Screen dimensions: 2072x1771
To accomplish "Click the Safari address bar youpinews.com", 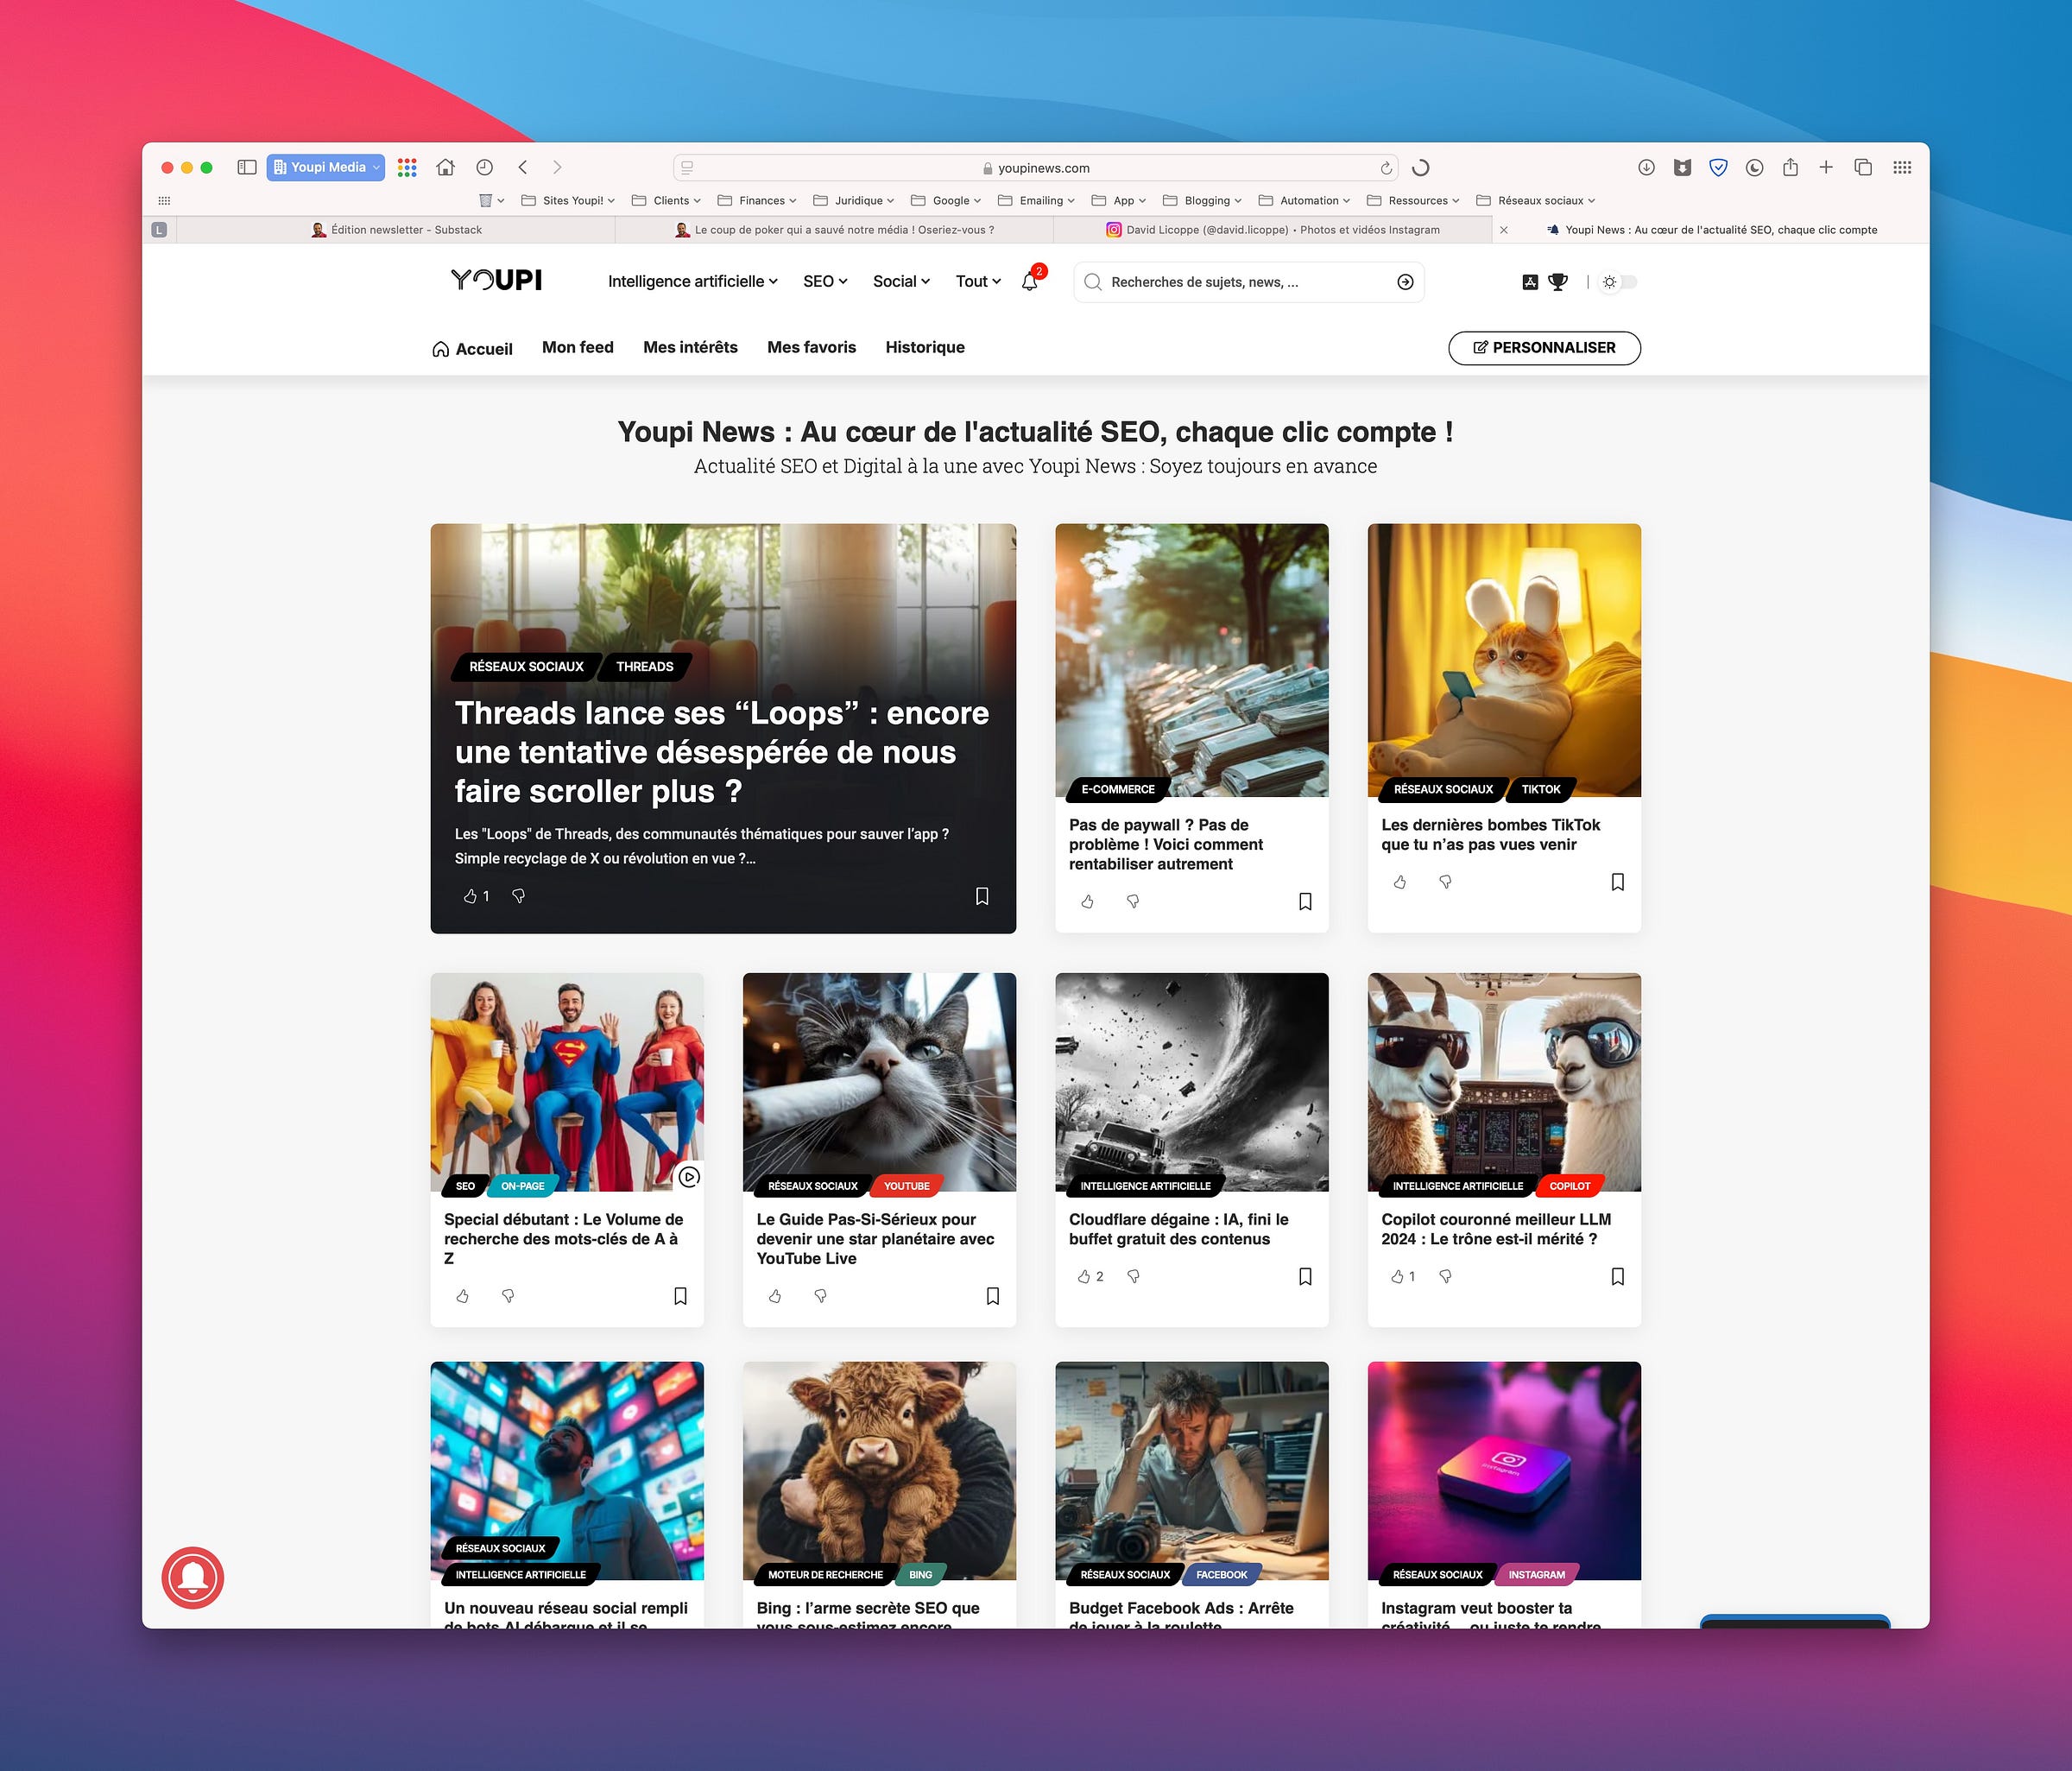I will (1036, 168).
